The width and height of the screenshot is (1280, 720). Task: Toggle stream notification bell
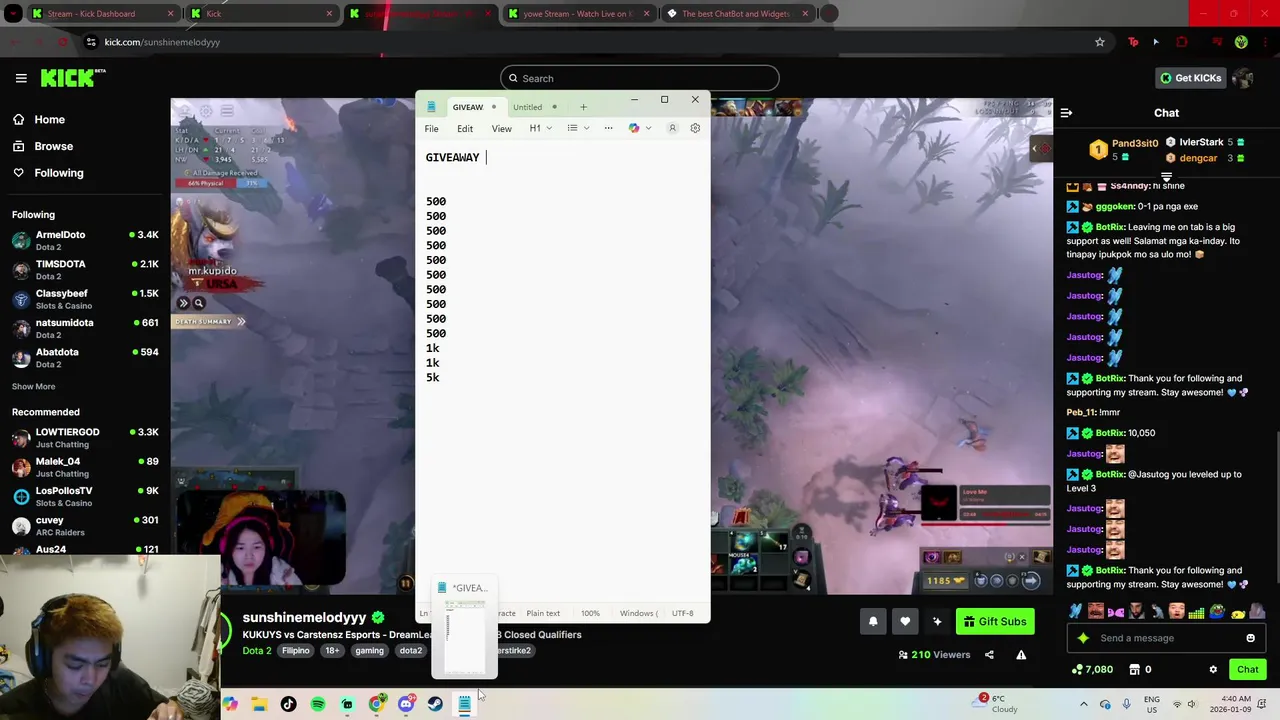coord(873,621)
